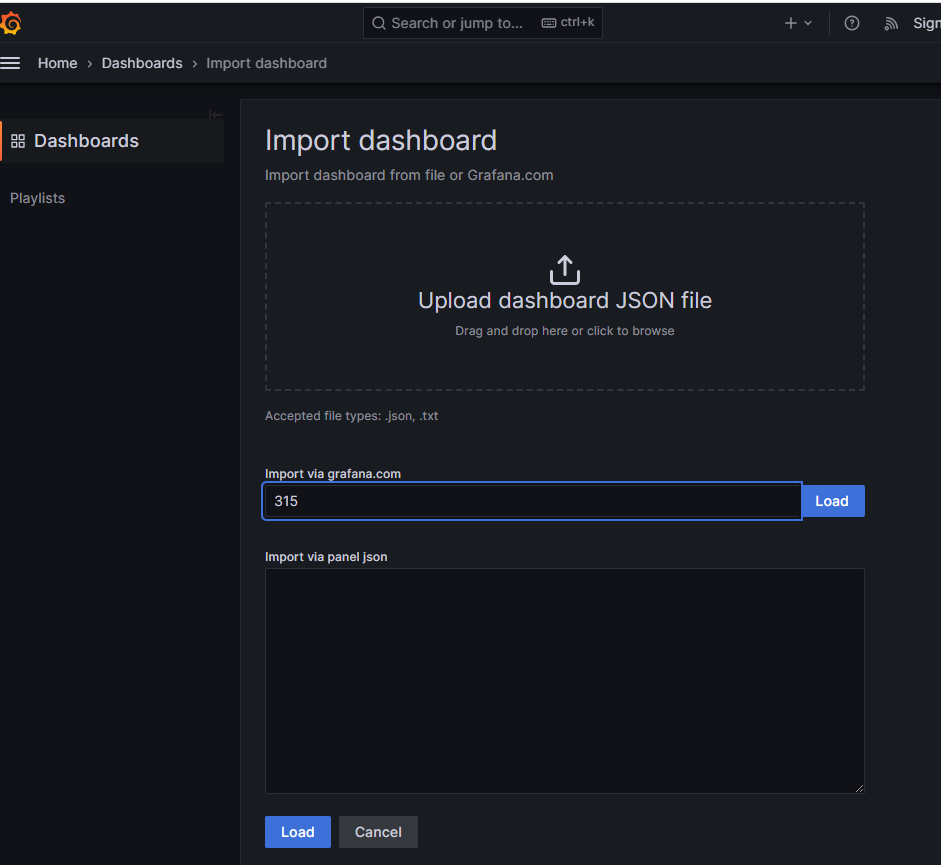Image resolution: width=941 pixels, height=865 pixels.
Task: Cancel the dashboard import
Action: click(x=378, y=832)
